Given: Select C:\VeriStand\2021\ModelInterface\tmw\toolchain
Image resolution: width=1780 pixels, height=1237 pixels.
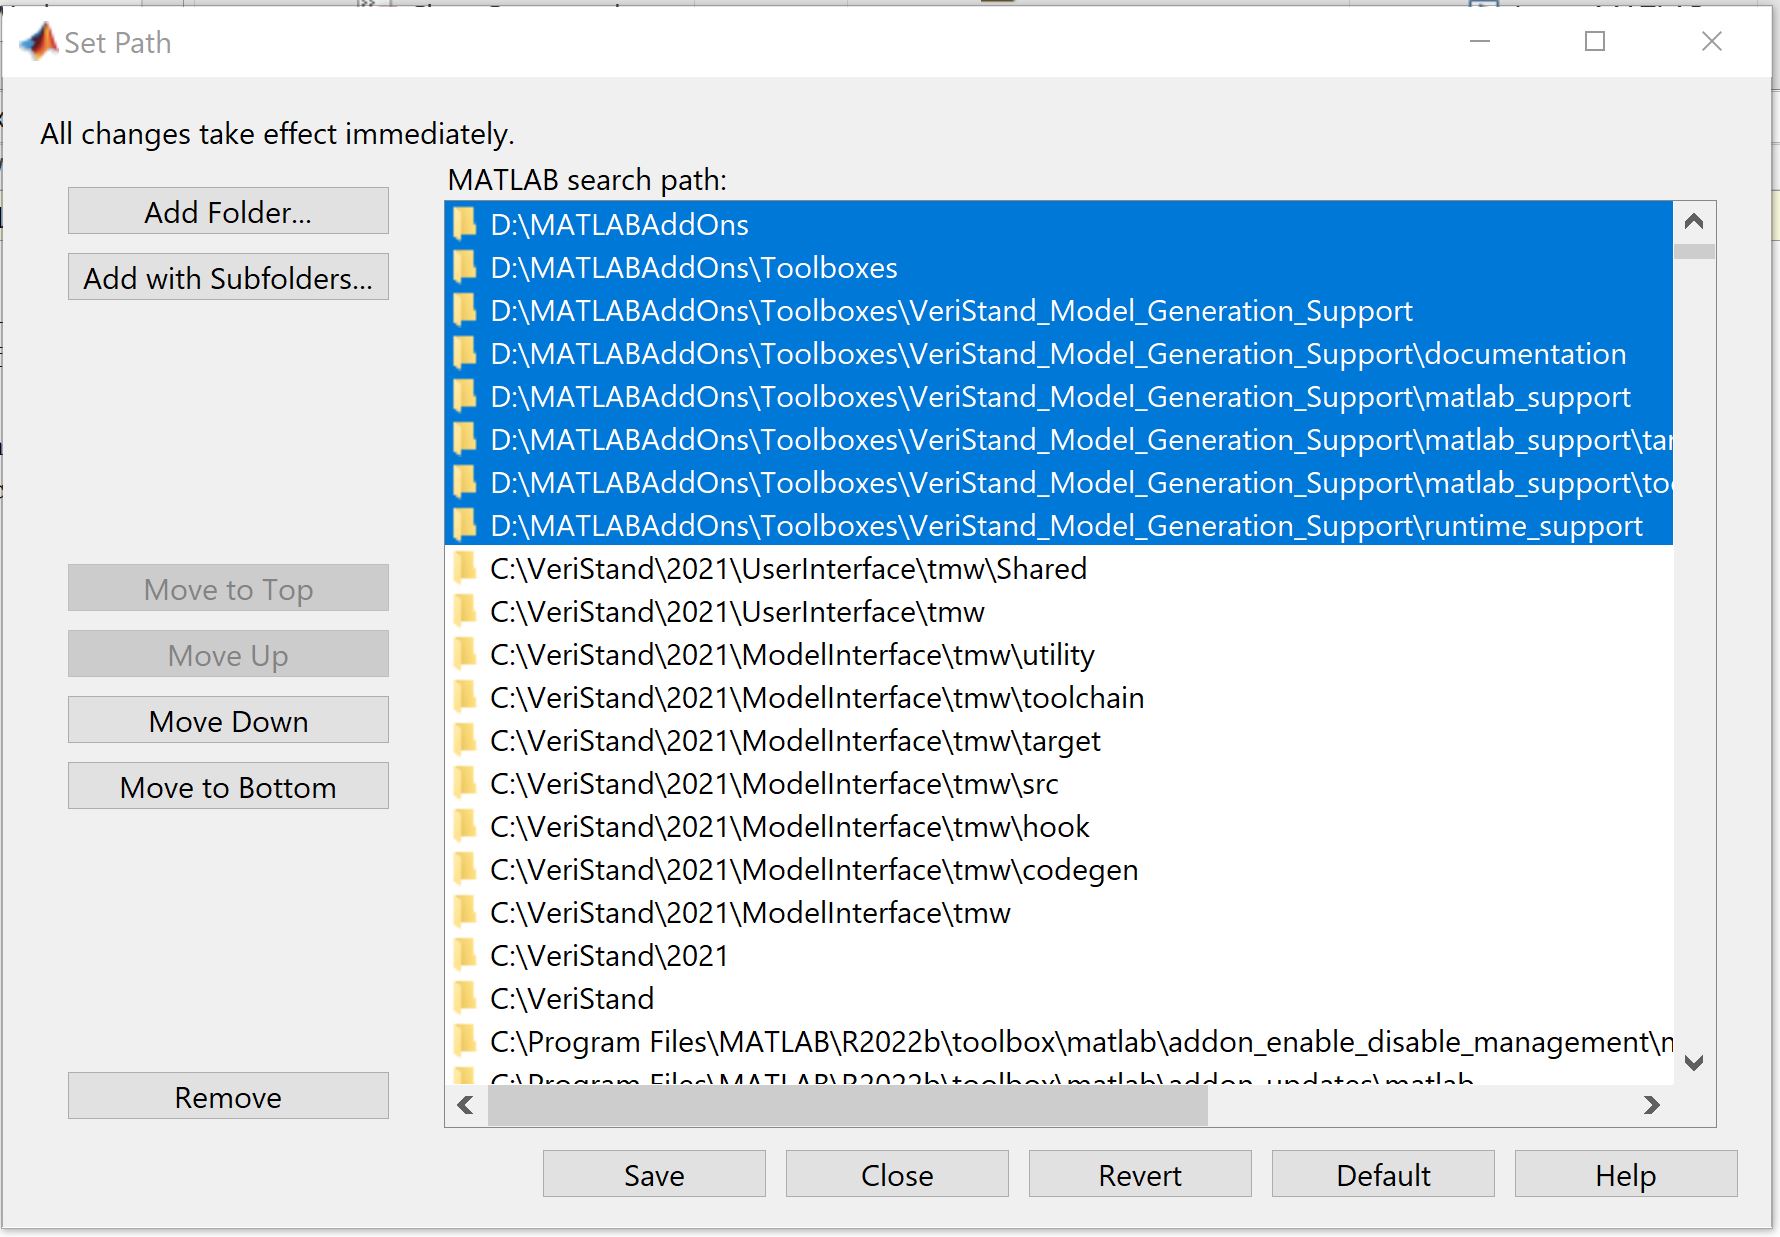Looking at the screenshot, I should click(x=1059, y=697).
